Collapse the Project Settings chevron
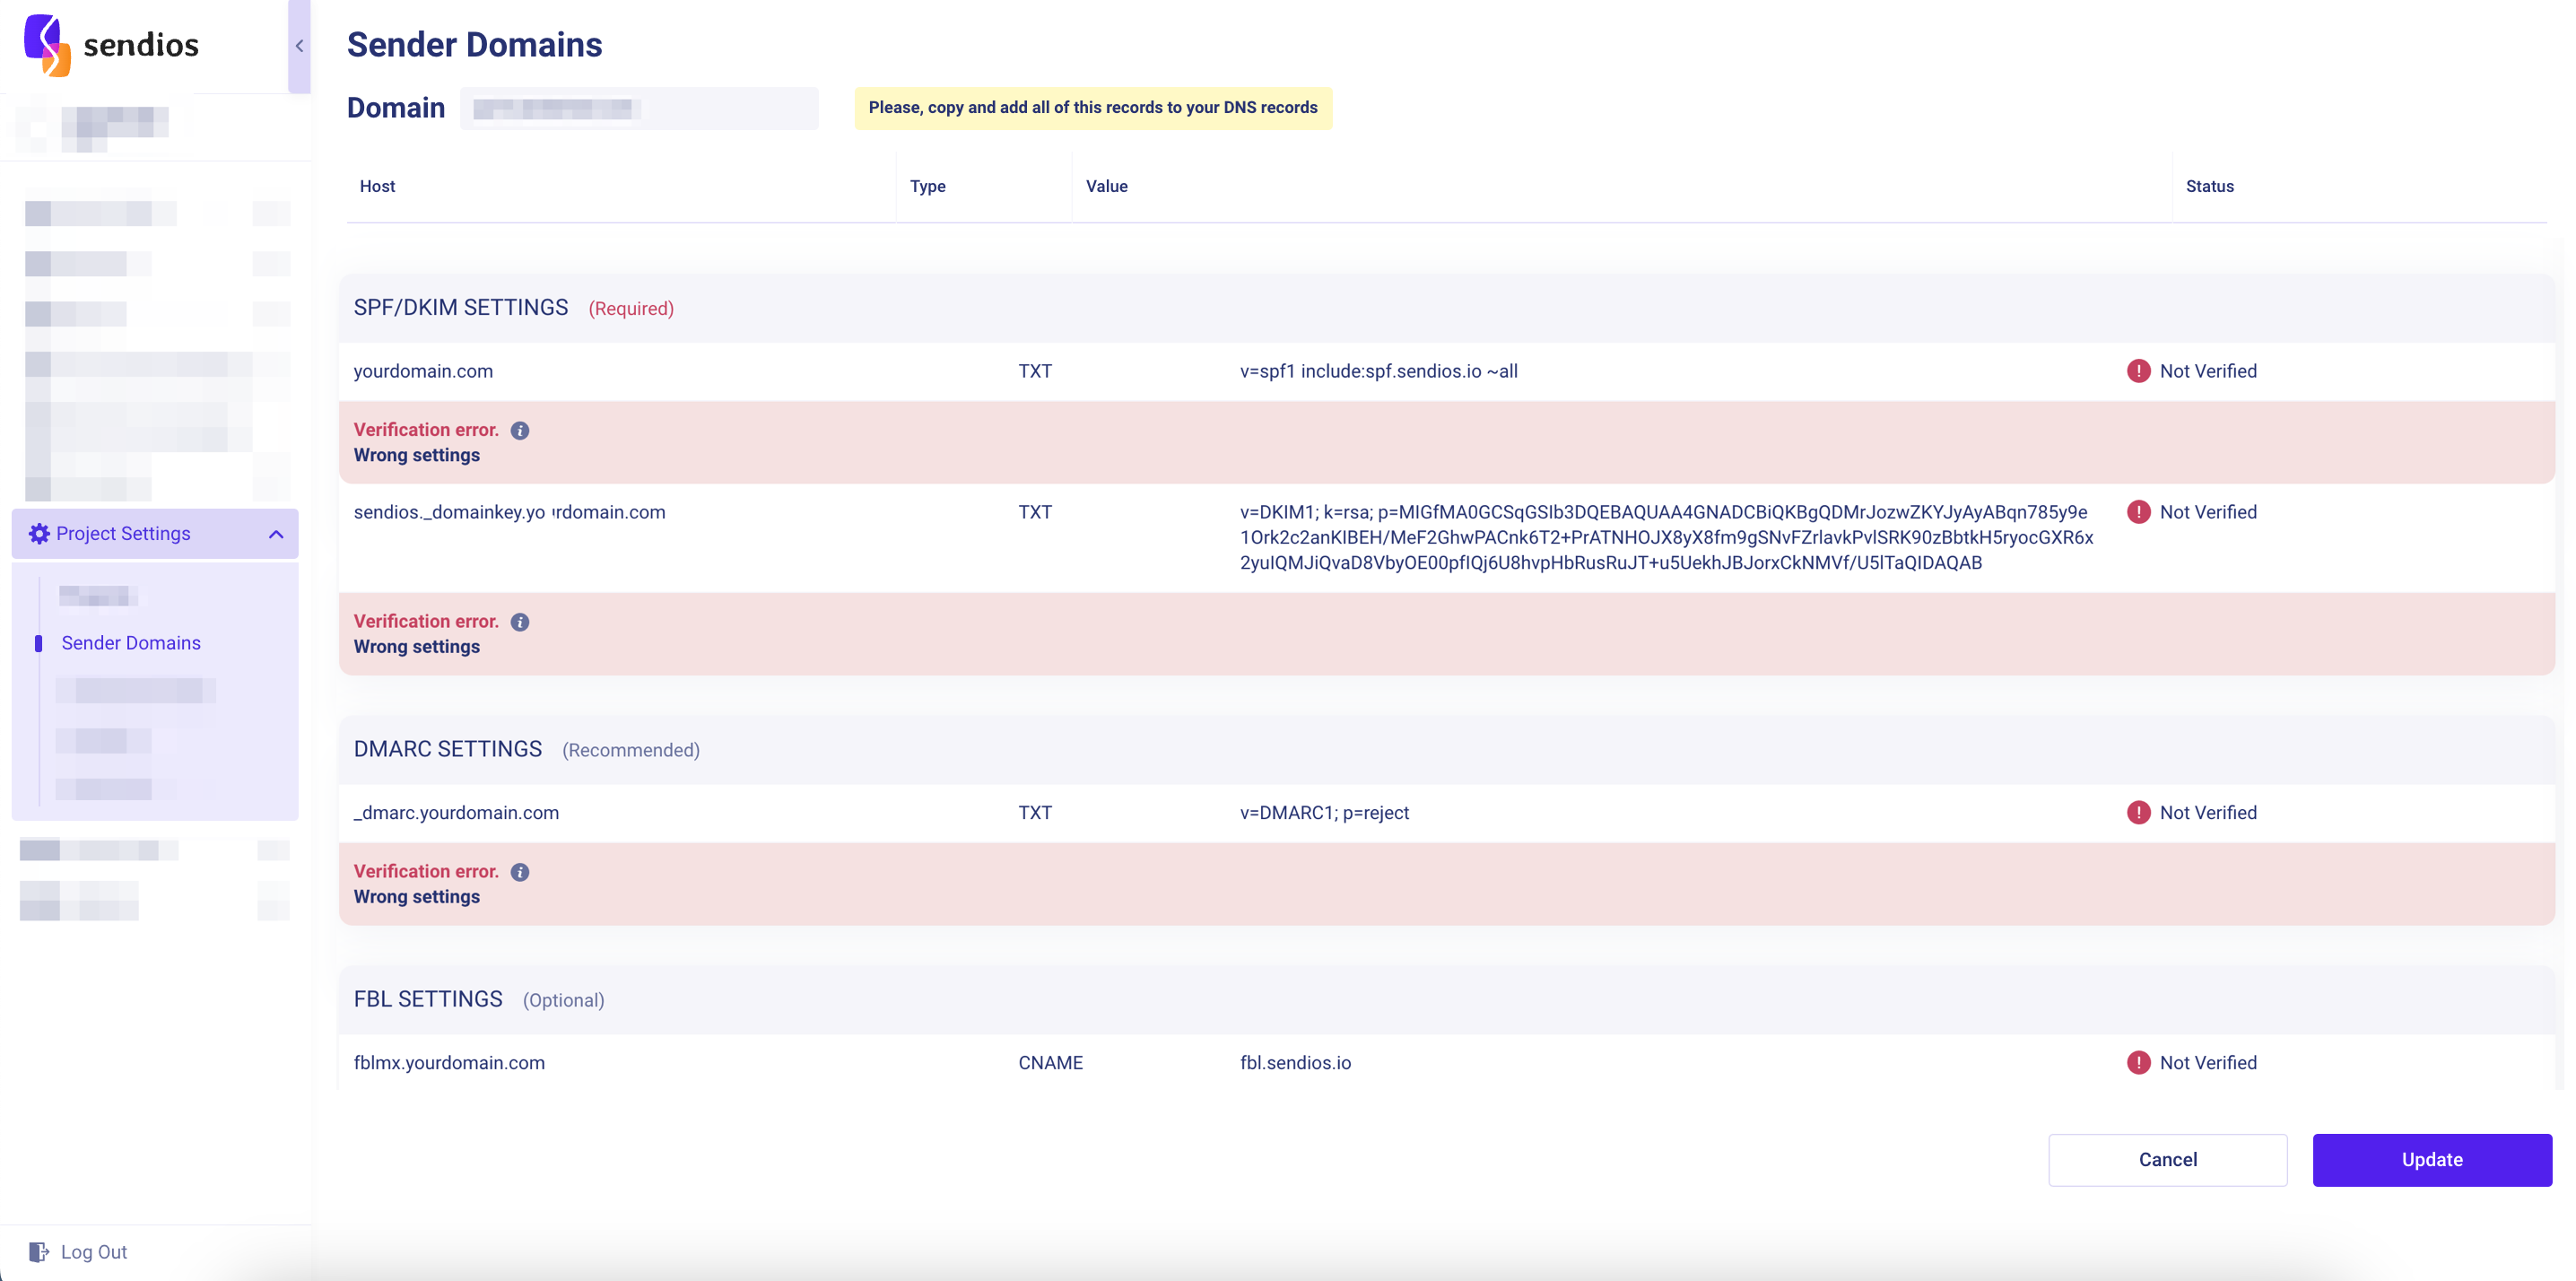Image resolution: width=2576 pixels, height=1281 pixels. tap(276, 535)
